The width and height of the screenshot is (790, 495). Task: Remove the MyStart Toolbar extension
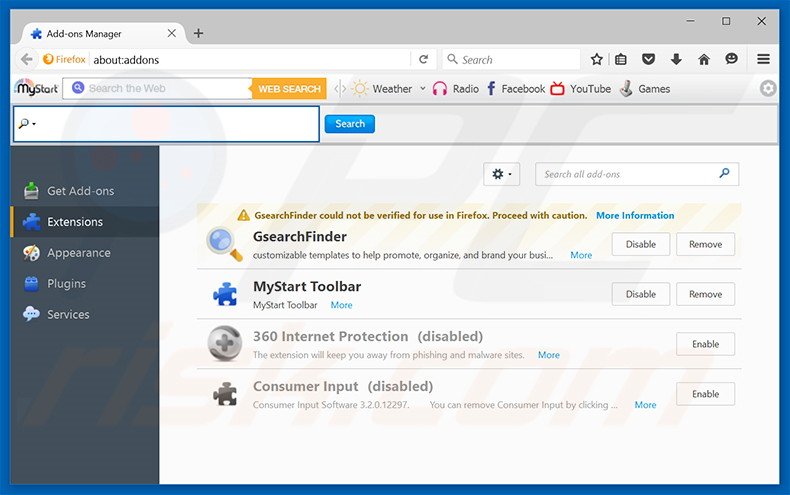(705, 294)
